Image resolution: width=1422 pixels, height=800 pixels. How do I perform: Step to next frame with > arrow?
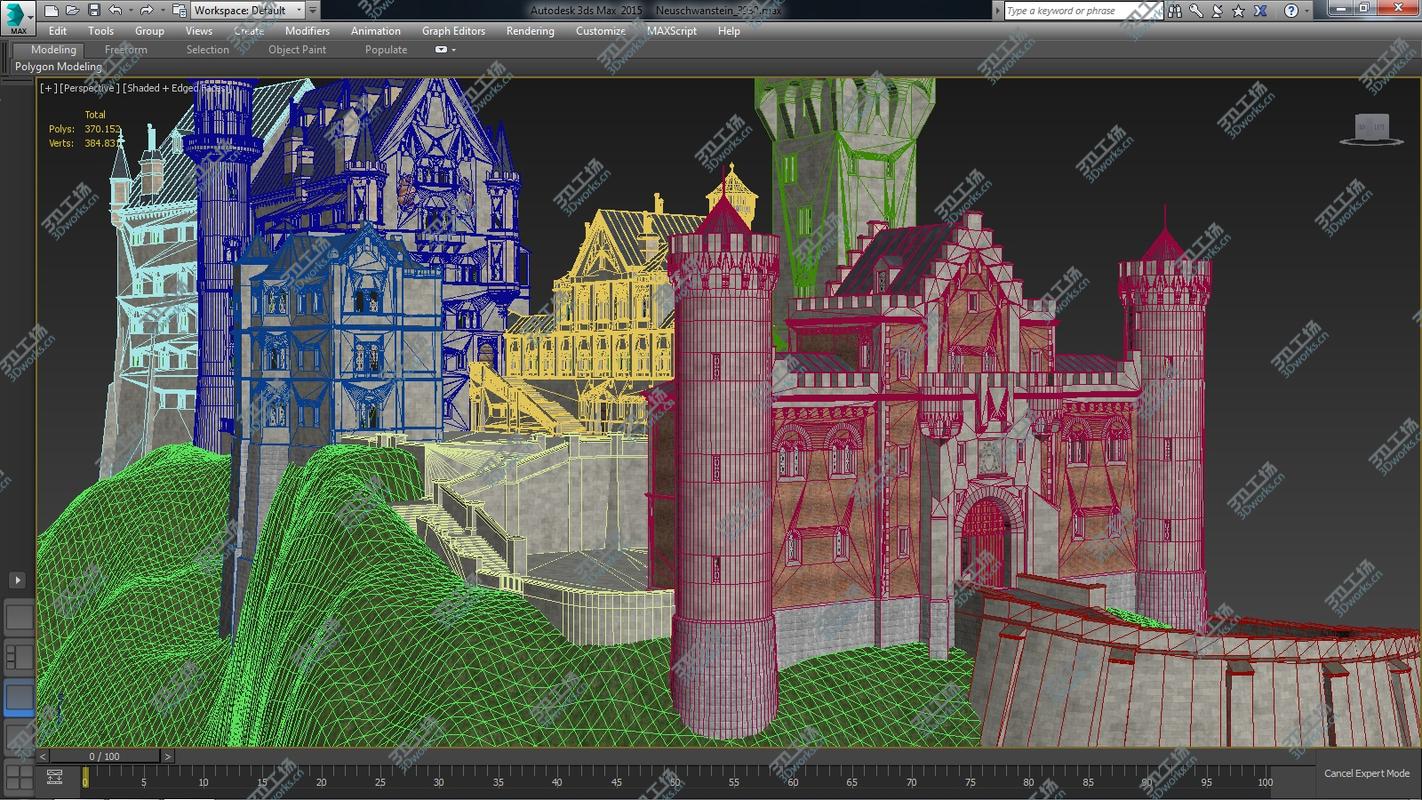click(x=168, y=757)
